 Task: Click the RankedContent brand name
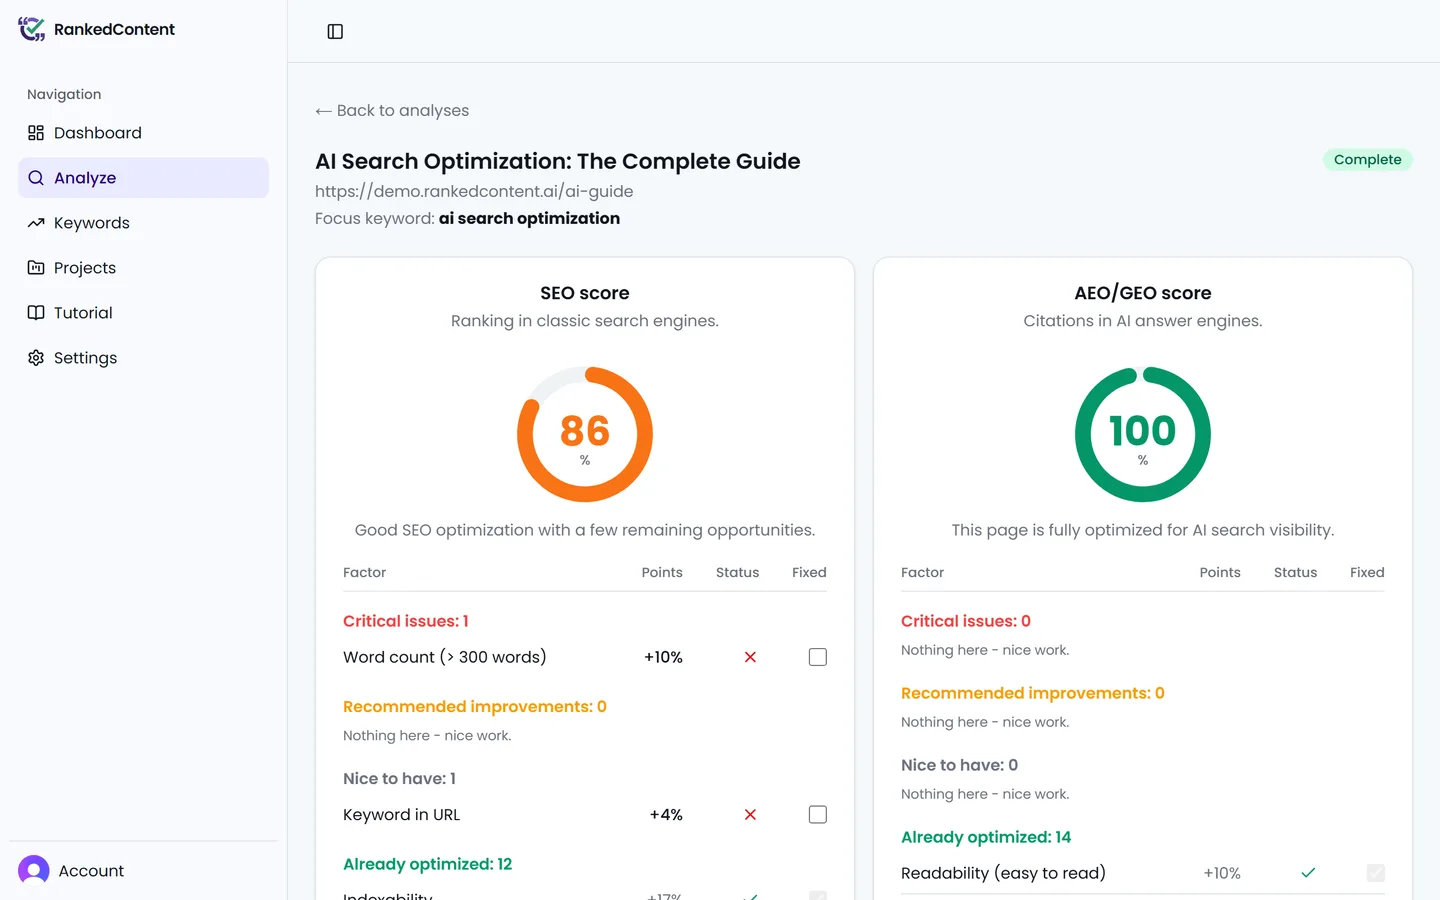coord(114,29)
